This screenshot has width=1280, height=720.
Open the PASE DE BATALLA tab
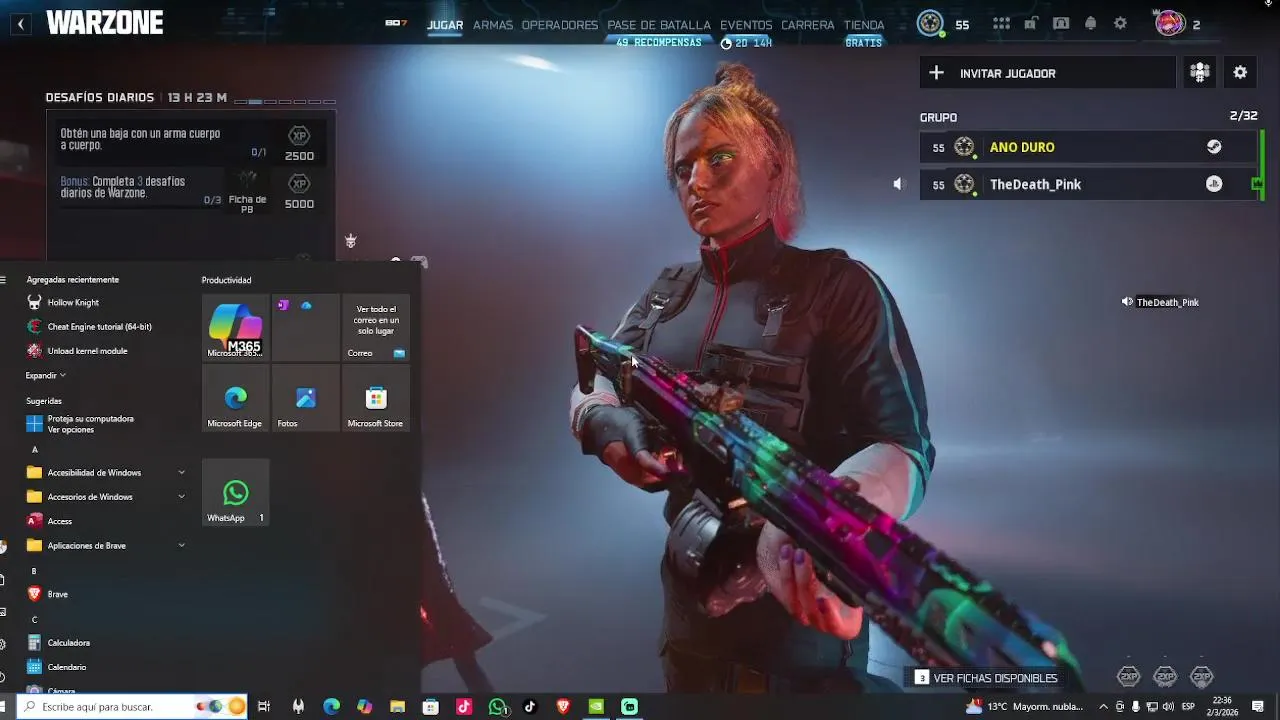(x=659, y=25)
